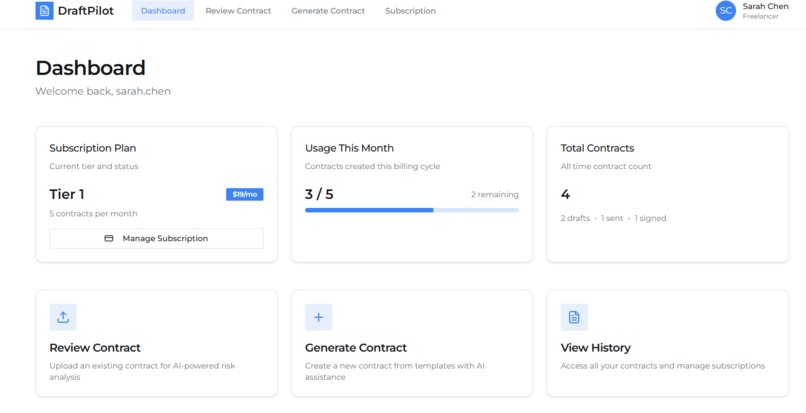Open the Review Contract card title
806x413 pixels.
pyautogui.click(x=95, y=348)
